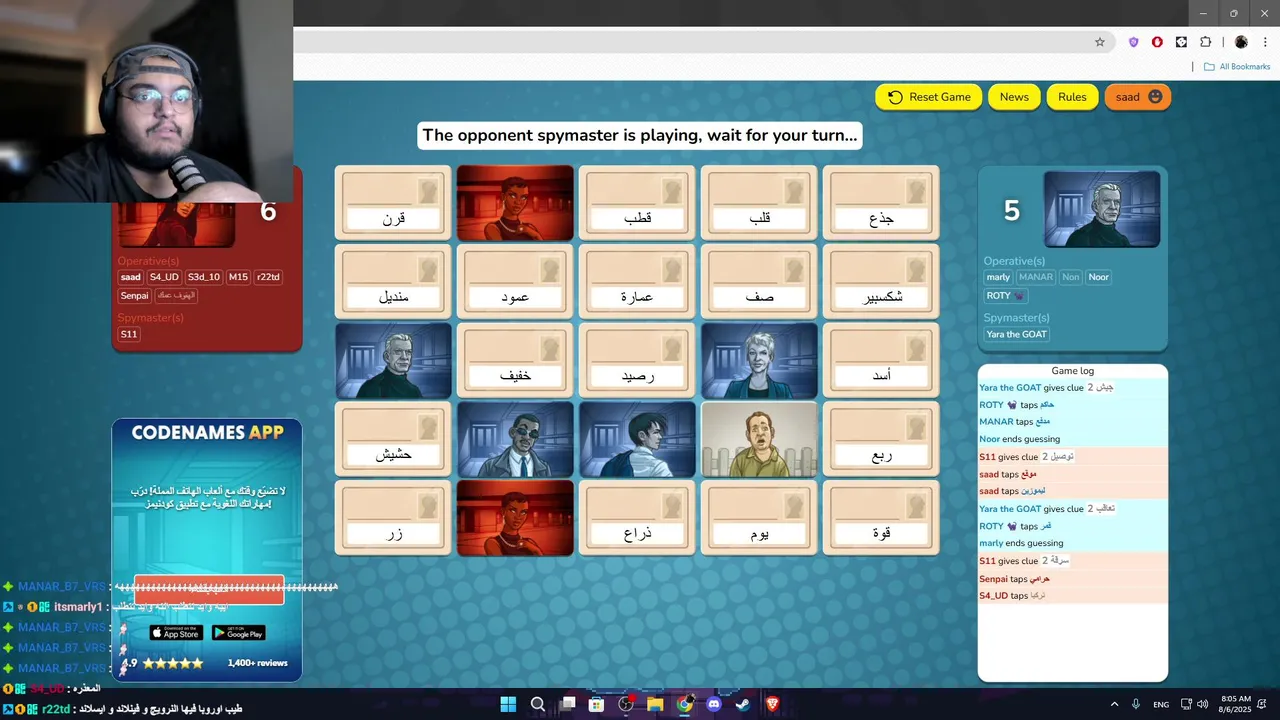Open the Windows Start menu

point(508,704)
